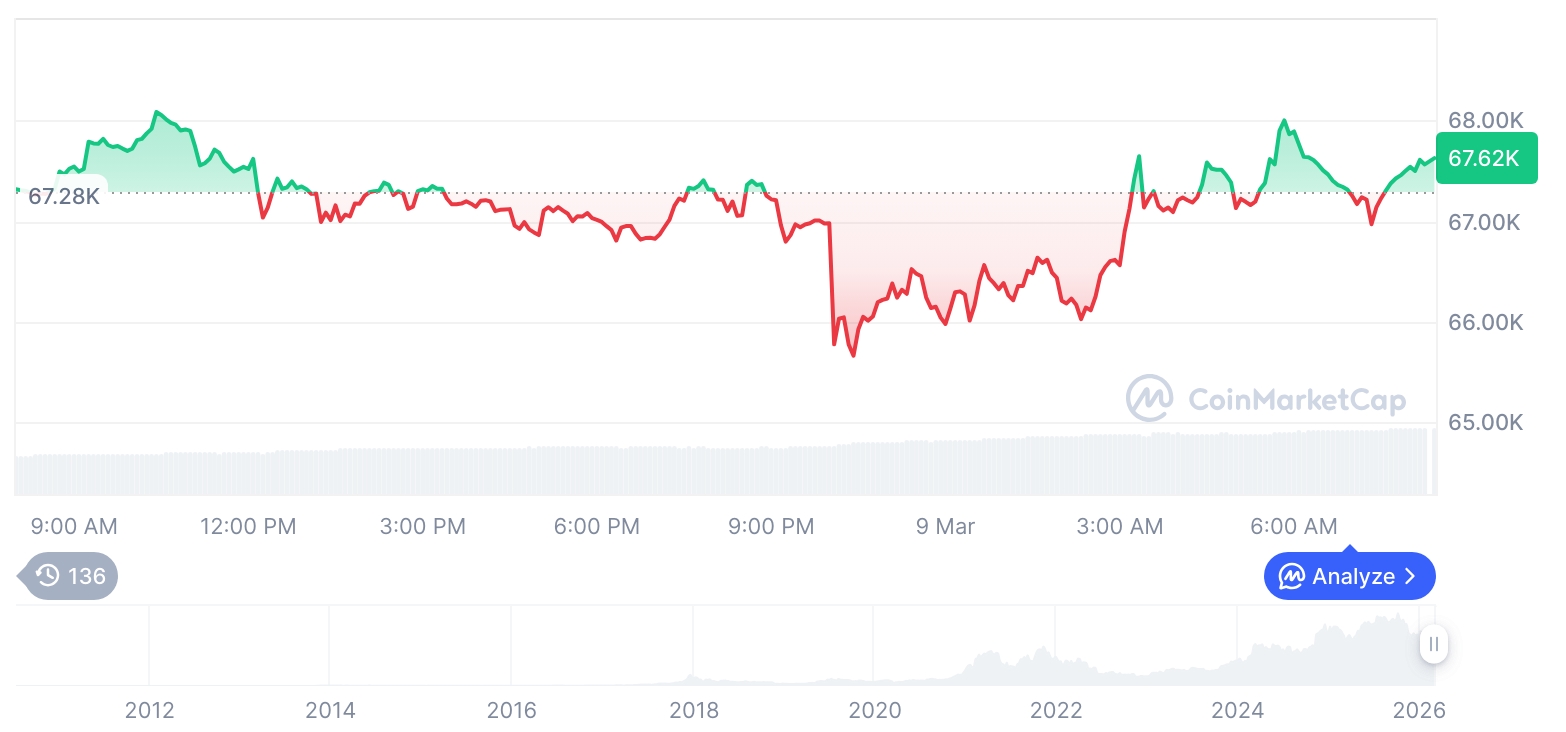Click the 66.00K price axis label
The image size is (1566, 732).
click(1486, 322)
